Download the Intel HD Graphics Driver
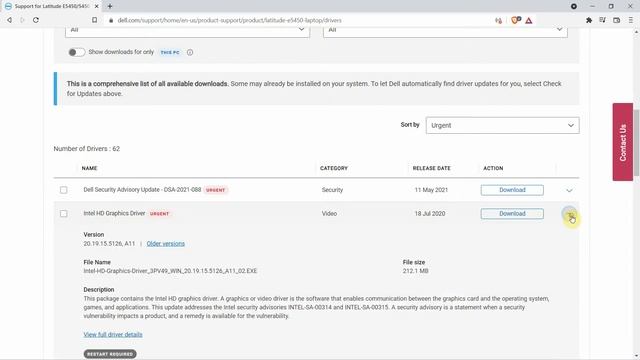 (512, 213)
